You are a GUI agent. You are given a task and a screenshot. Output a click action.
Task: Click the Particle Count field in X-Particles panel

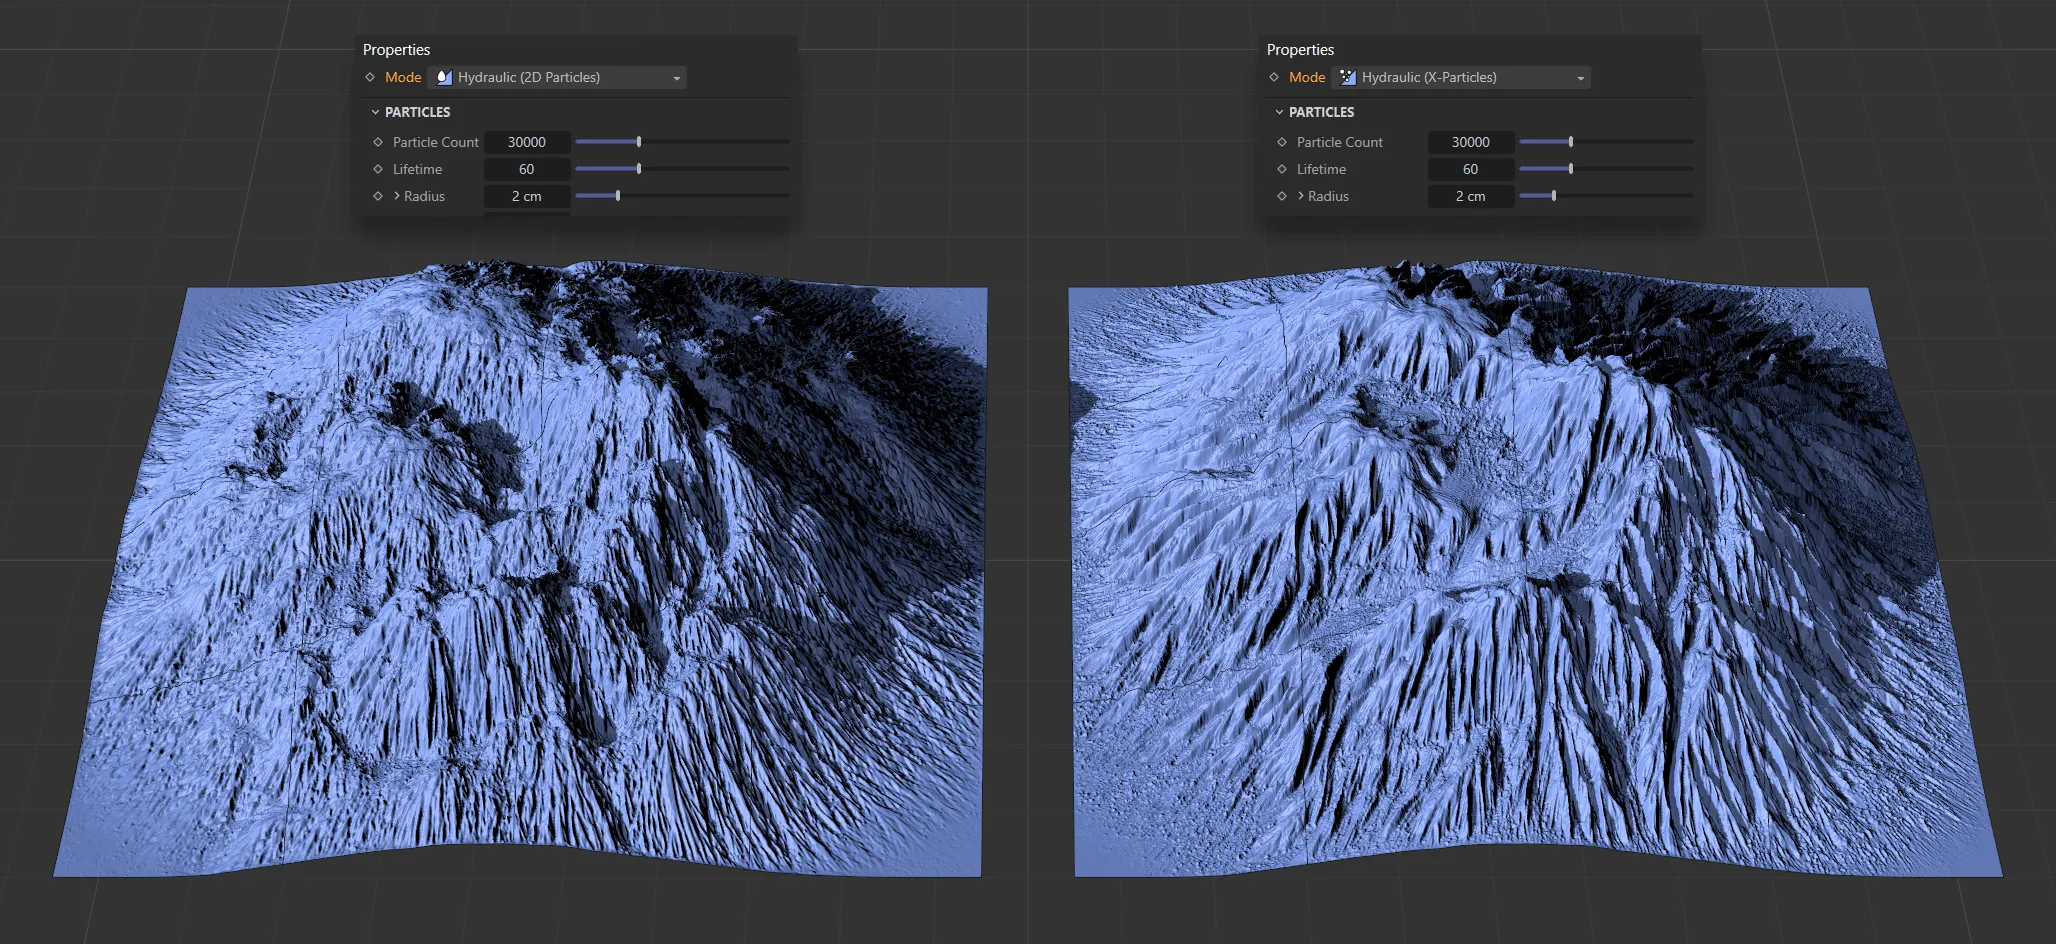tap(1470, 142)
